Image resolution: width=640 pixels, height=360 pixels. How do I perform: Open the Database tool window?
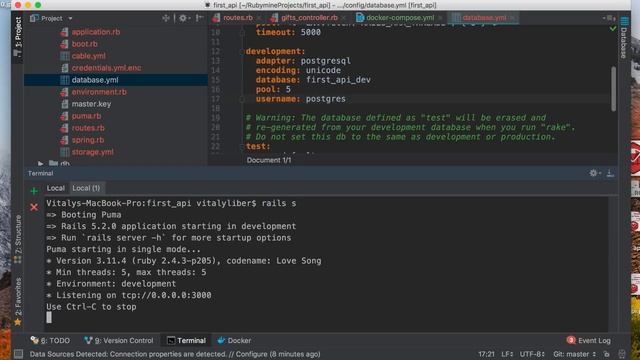624,38
